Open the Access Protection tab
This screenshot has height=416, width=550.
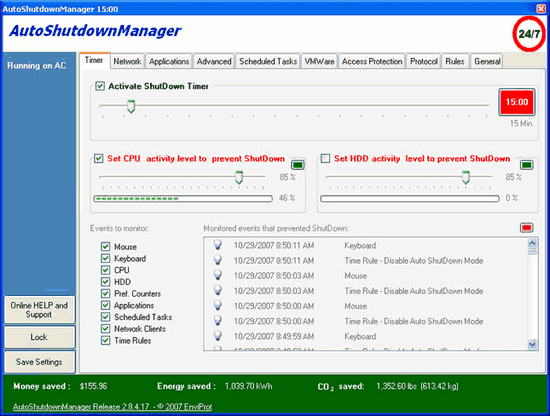pyautogui.click(x=372, y=61)
